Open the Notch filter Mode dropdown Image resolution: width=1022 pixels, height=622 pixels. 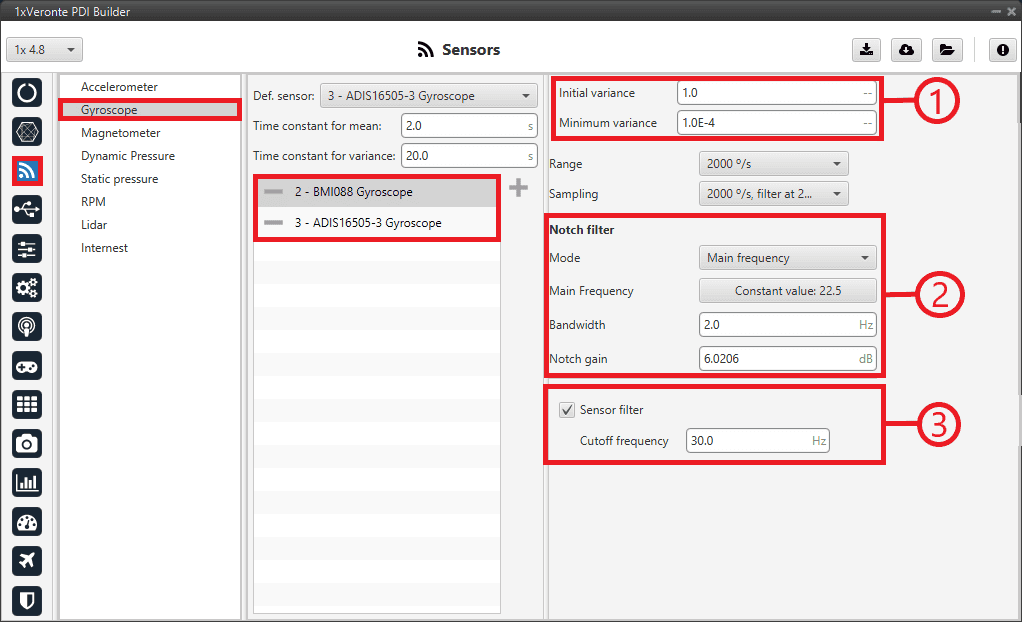tap(787, 258)
